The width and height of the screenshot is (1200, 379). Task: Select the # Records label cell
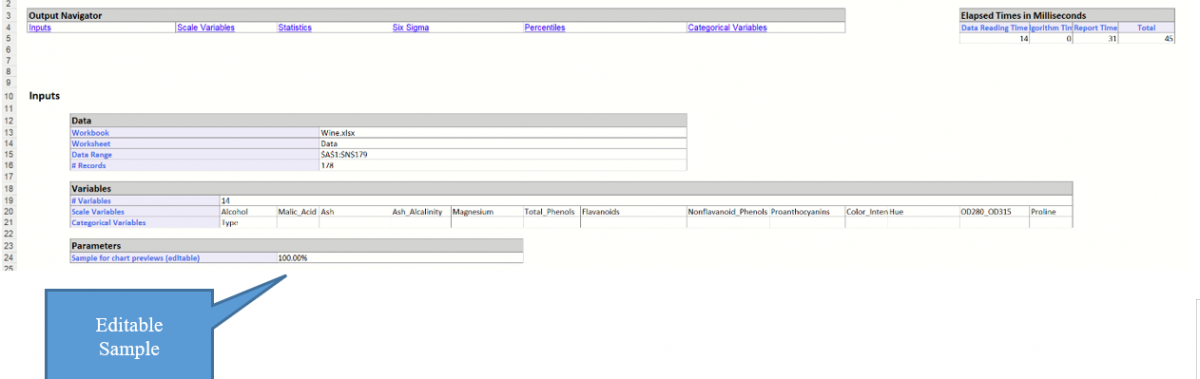[194, 165]
